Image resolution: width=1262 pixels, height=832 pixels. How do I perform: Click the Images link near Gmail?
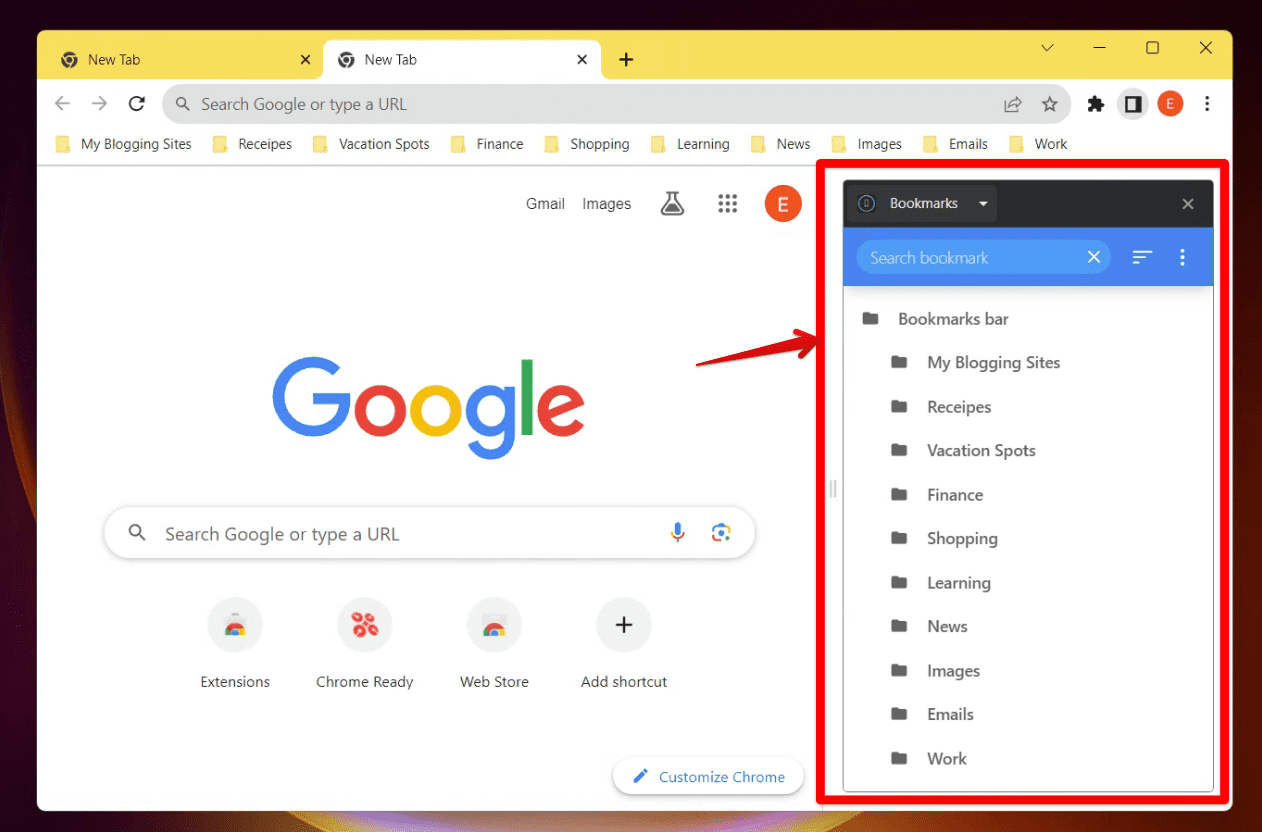pos(607,204)
